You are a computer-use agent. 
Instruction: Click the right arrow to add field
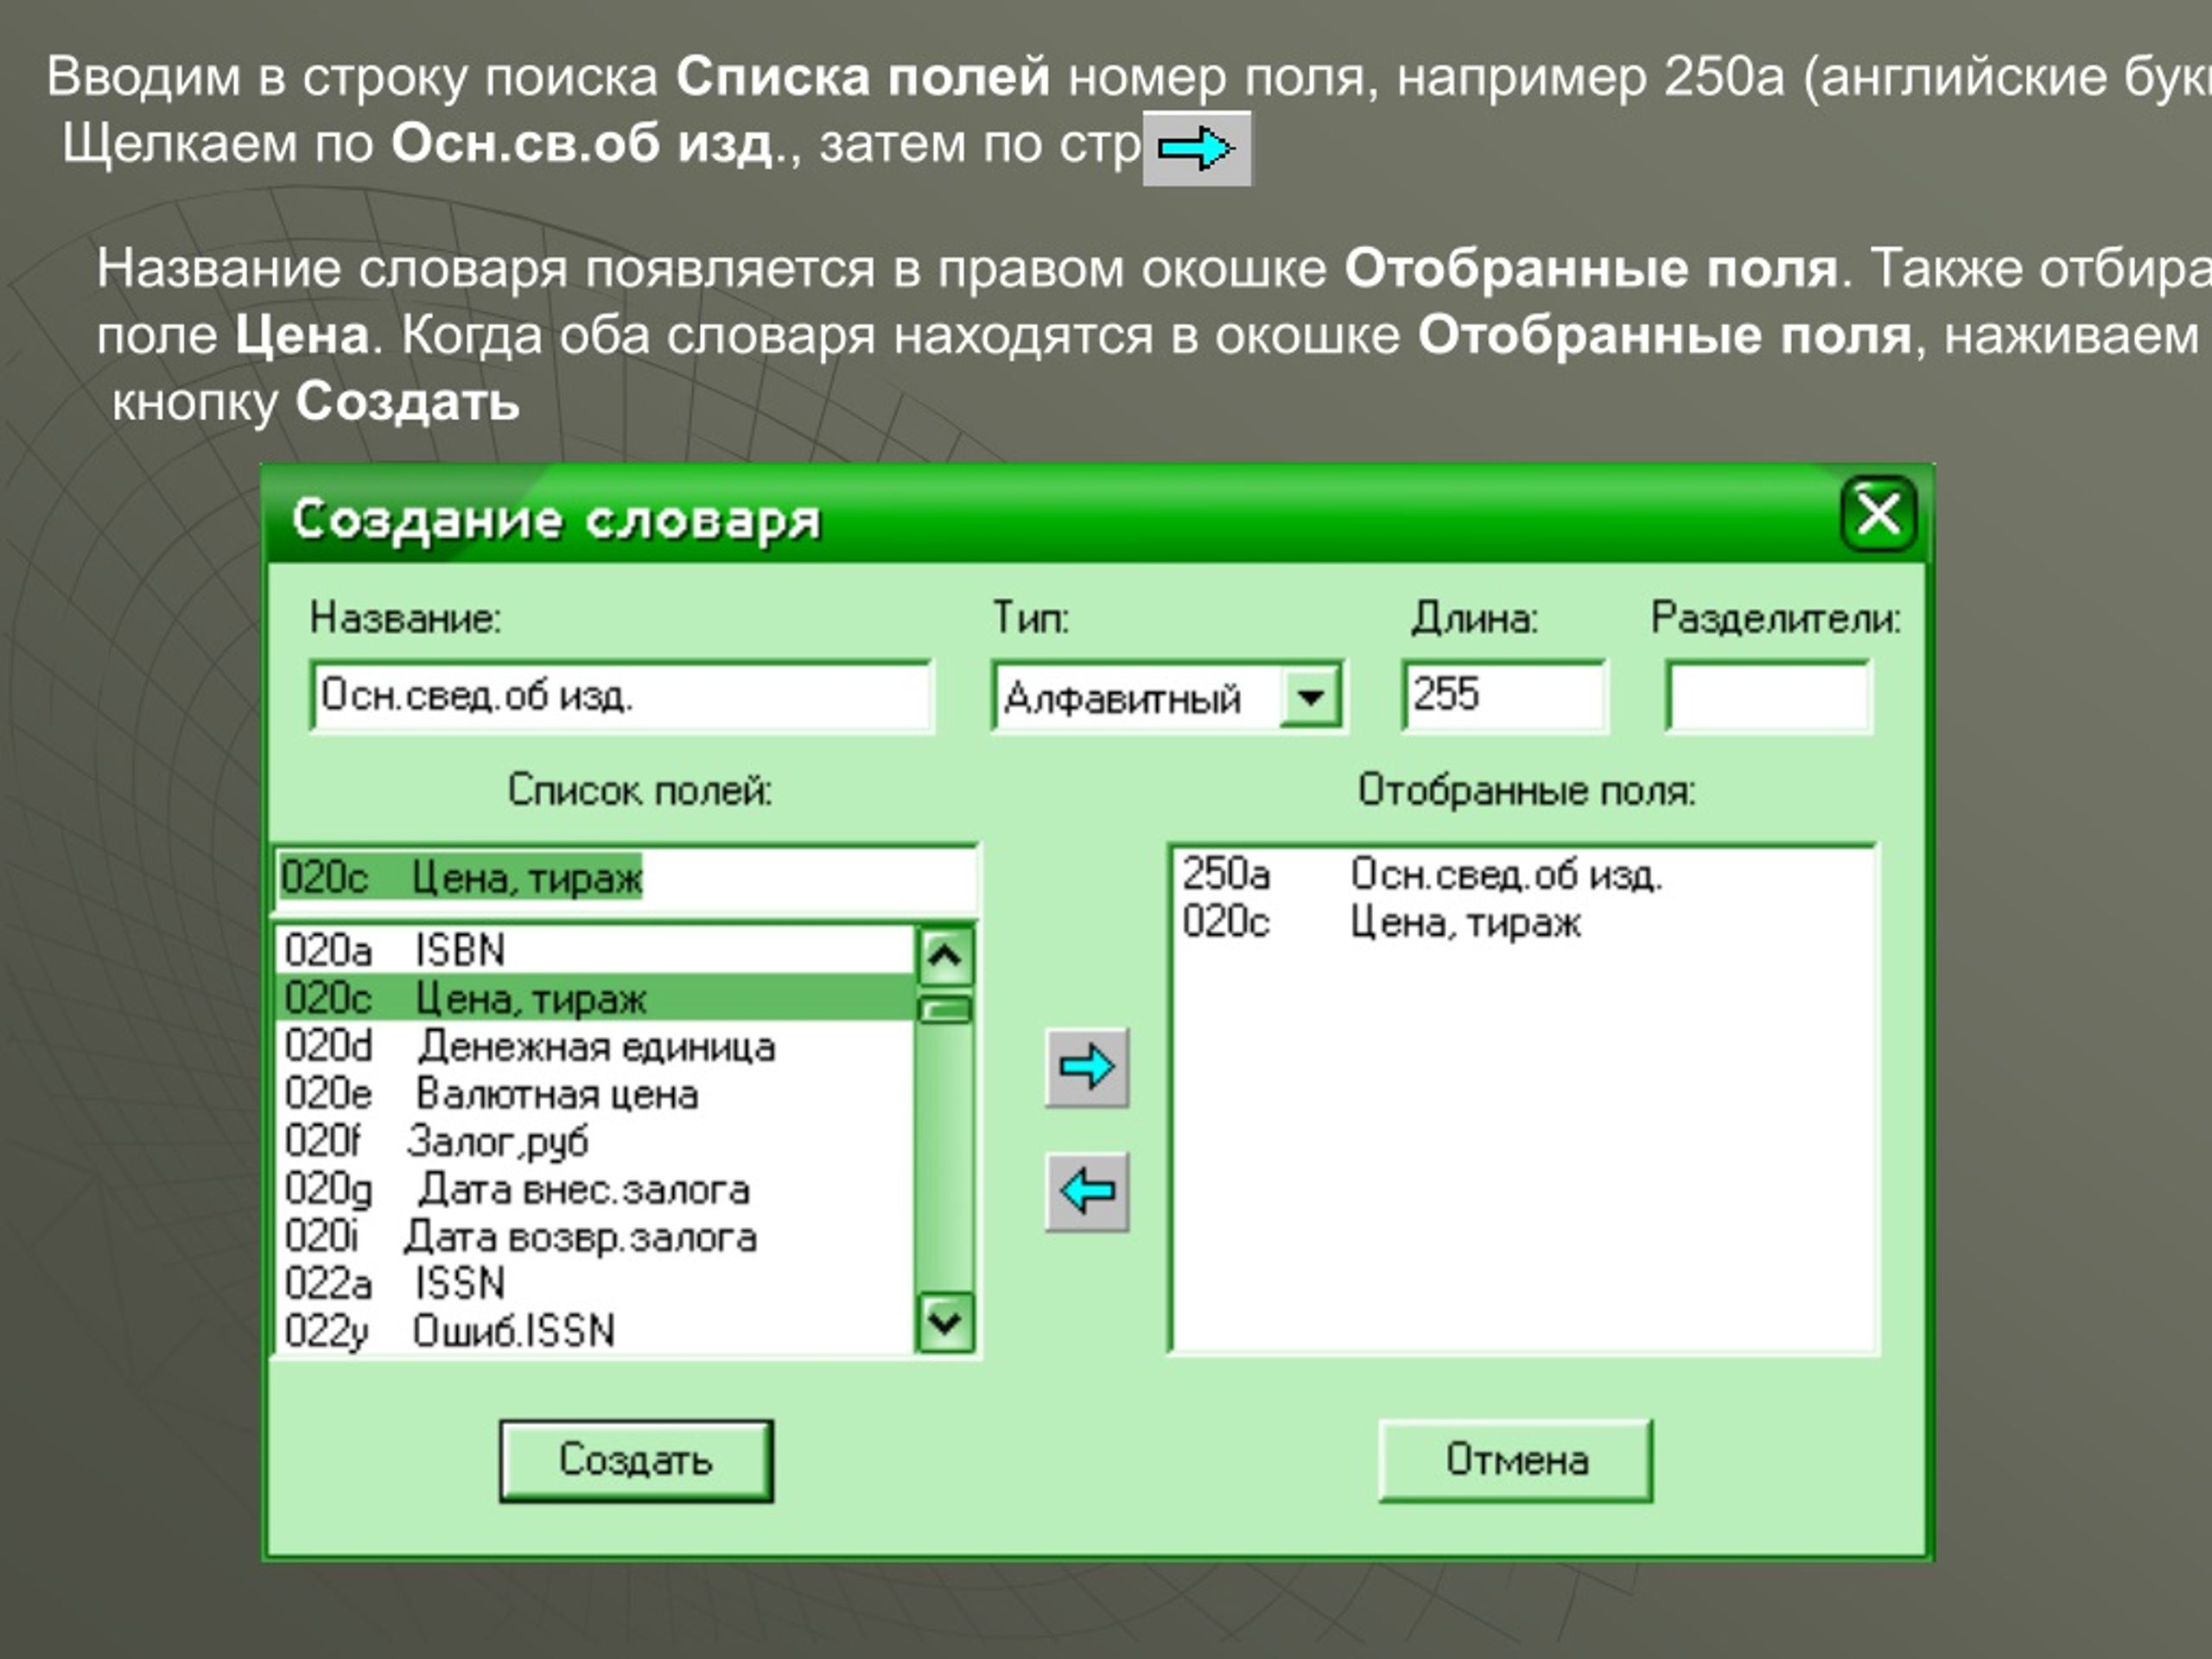click(1087, 1067)
